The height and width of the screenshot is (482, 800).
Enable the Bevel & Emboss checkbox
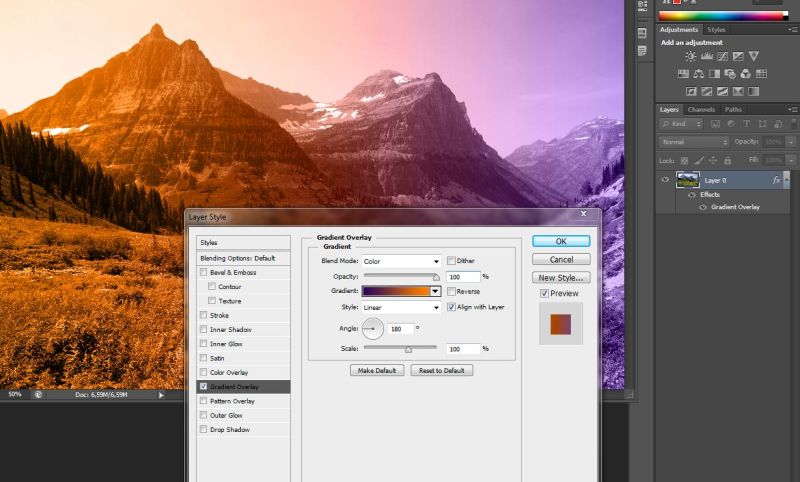(x=204, y=272)
